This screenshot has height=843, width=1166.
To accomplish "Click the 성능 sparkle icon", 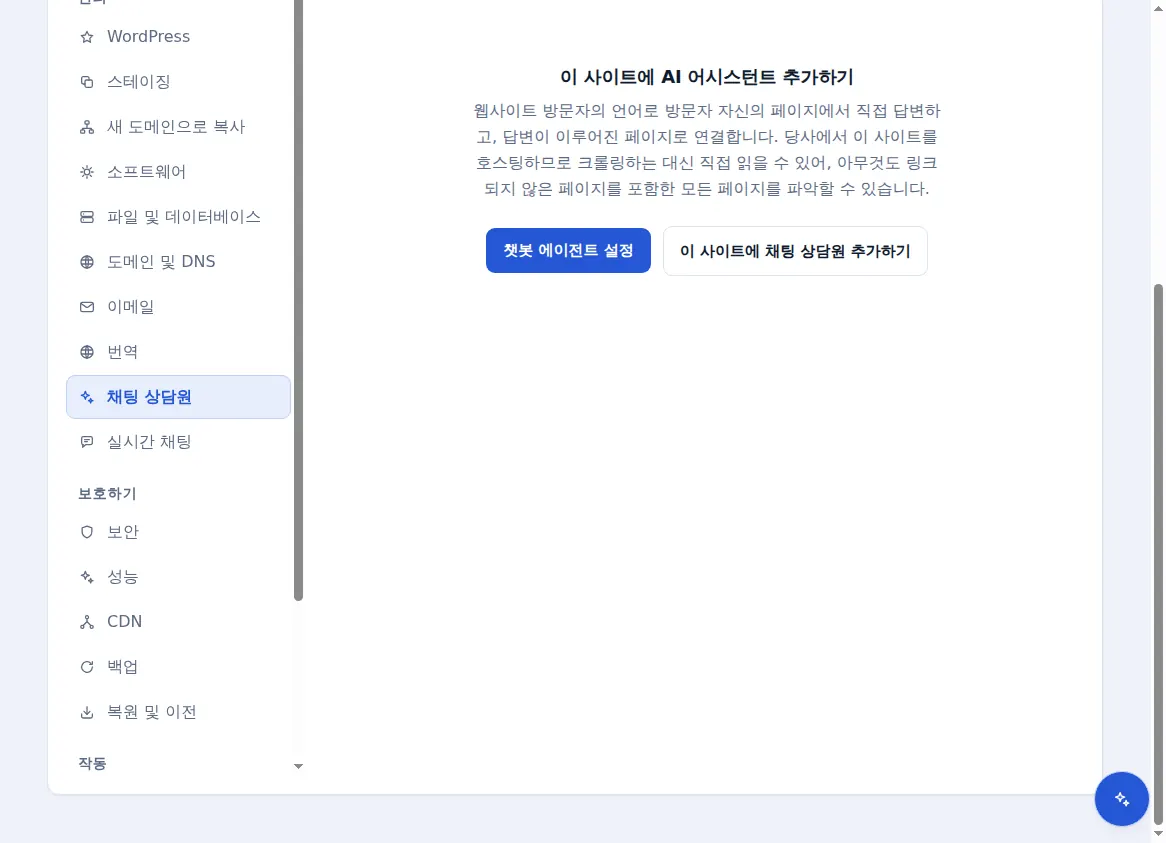I will pos(87,577).
